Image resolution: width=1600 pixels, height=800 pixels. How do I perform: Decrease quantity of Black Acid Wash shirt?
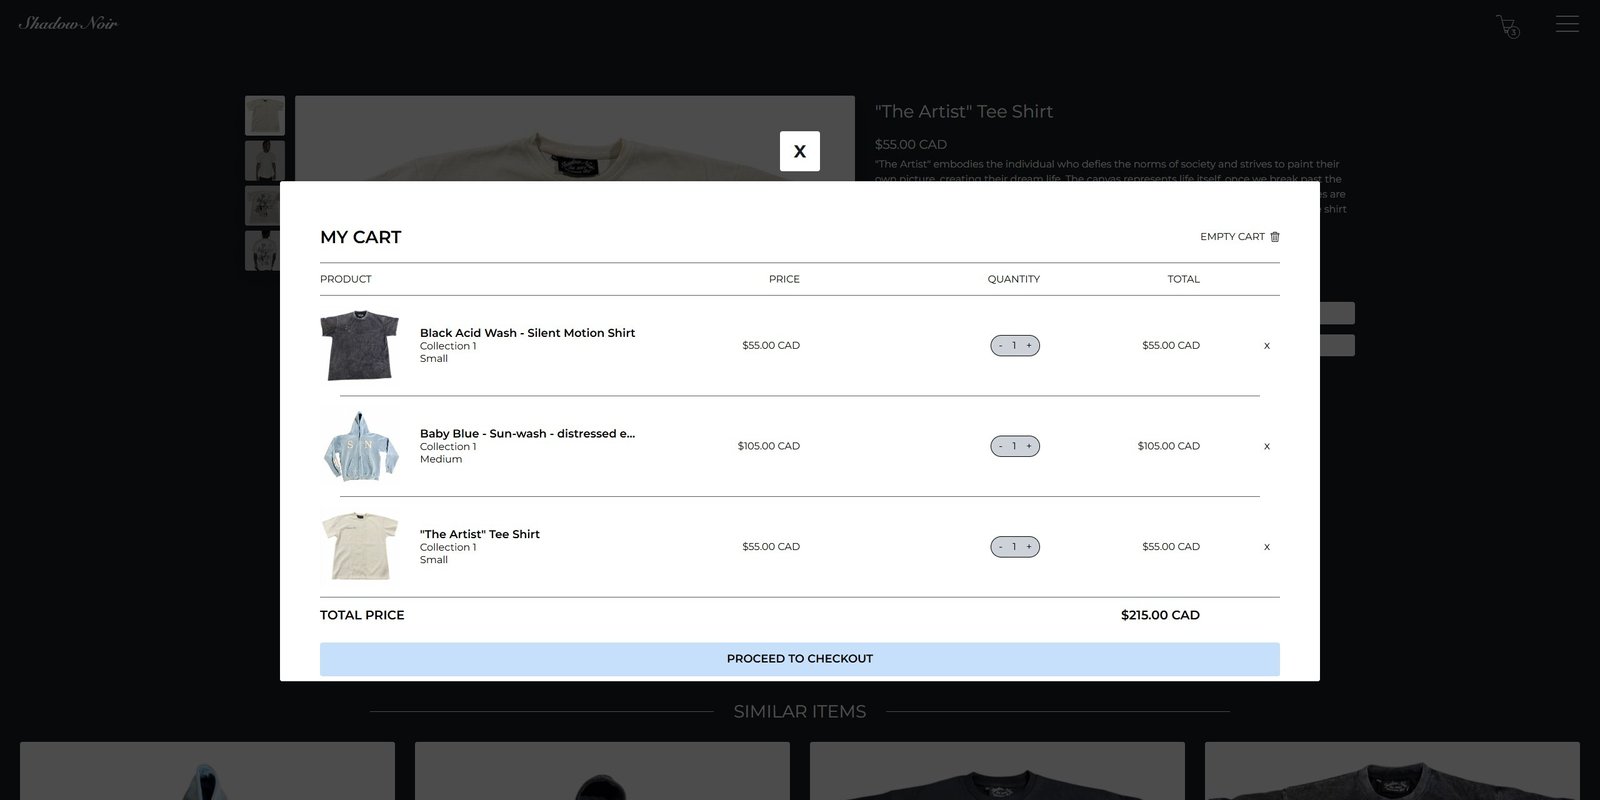pos(1000,346)
